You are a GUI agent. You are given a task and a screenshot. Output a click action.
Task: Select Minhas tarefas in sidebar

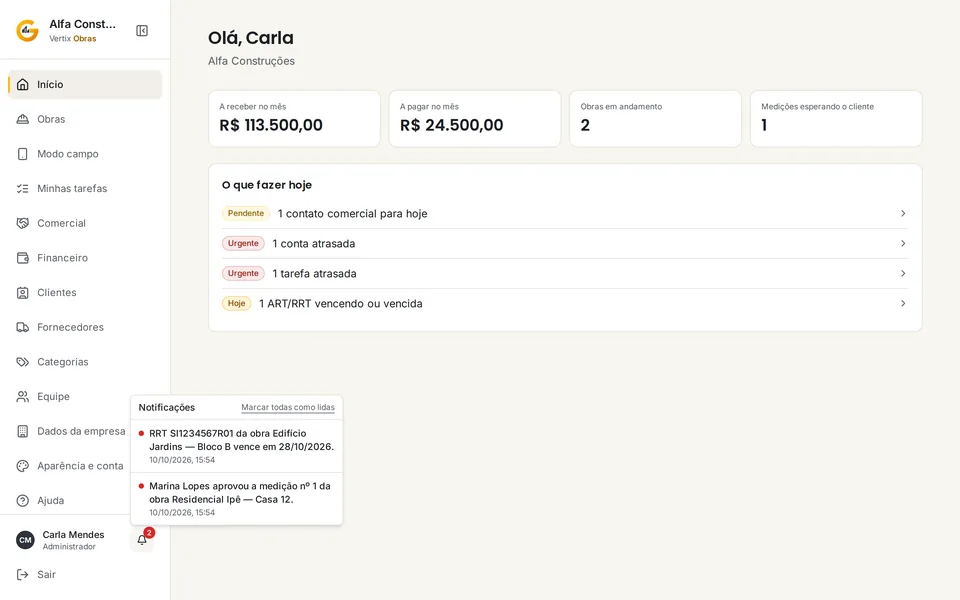pyautogui.click(x=85, y=189)
